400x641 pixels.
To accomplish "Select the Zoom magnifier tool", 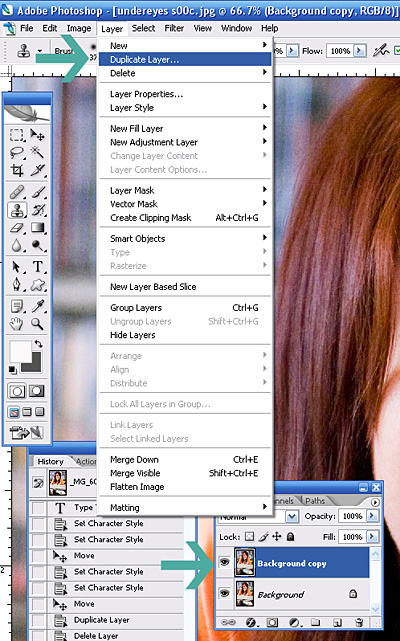I will tap(37, 324).
